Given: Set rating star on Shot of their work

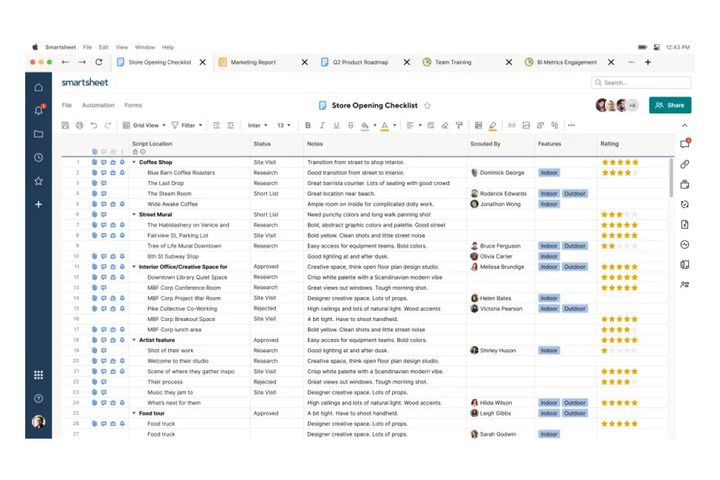Looking at the screenshot, I should coord(620,350).
